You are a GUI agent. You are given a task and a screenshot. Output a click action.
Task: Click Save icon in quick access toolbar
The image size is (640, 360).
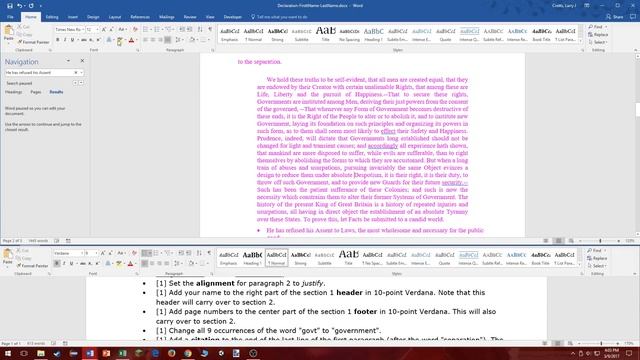(x=10, y=6)
